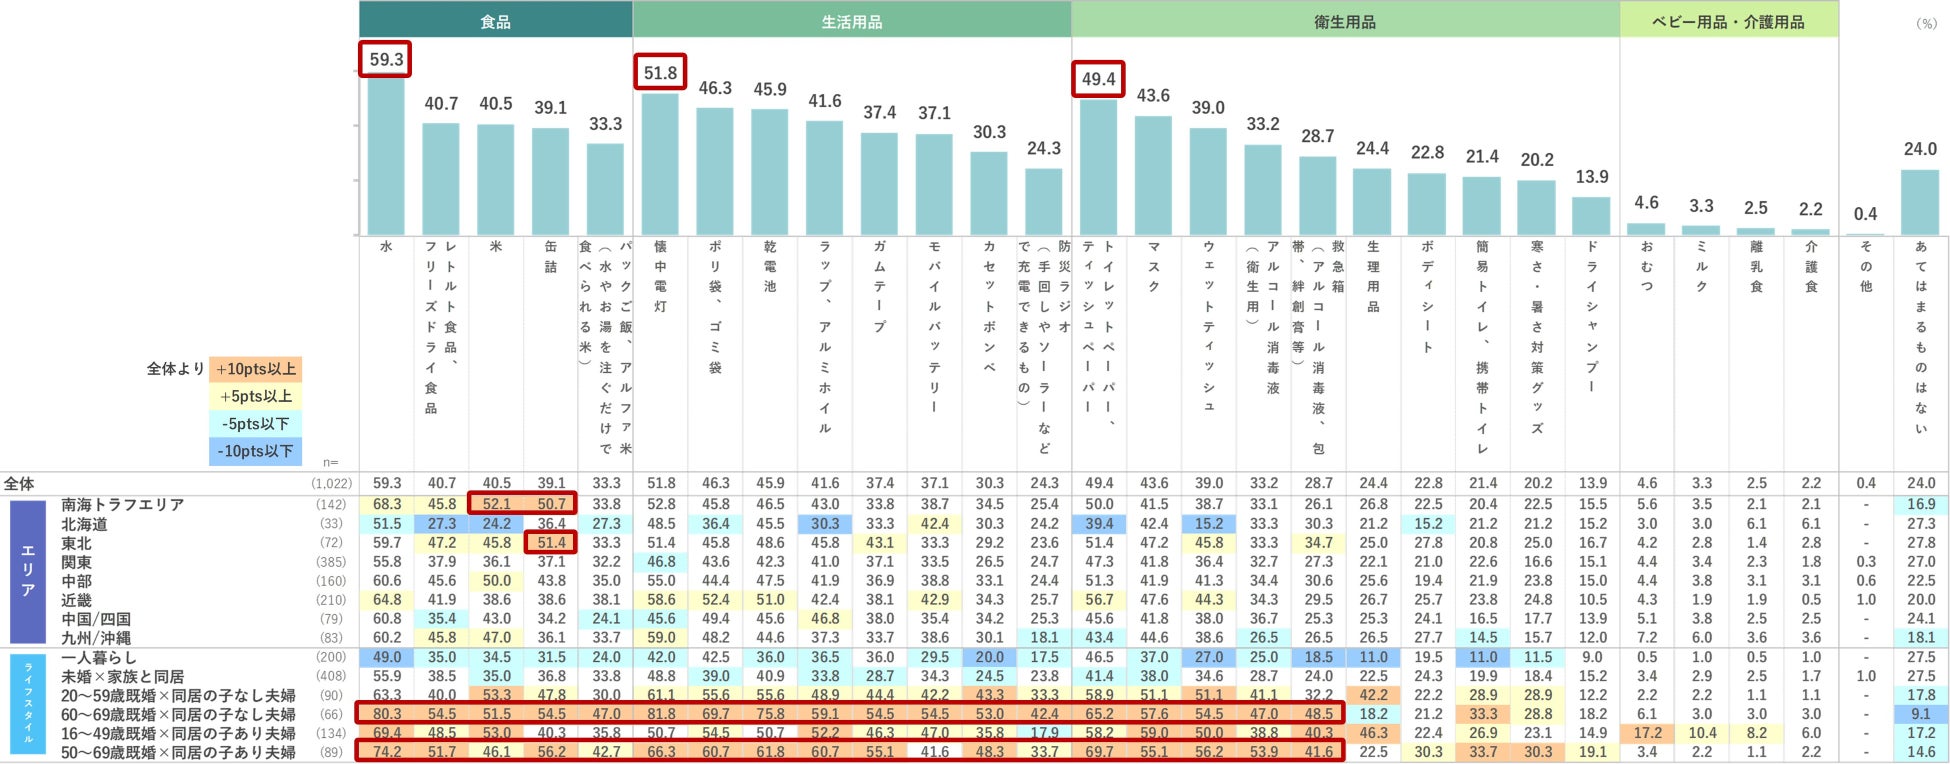Click the 東北 缶詰 cell showing 51.4

(551, 543)
